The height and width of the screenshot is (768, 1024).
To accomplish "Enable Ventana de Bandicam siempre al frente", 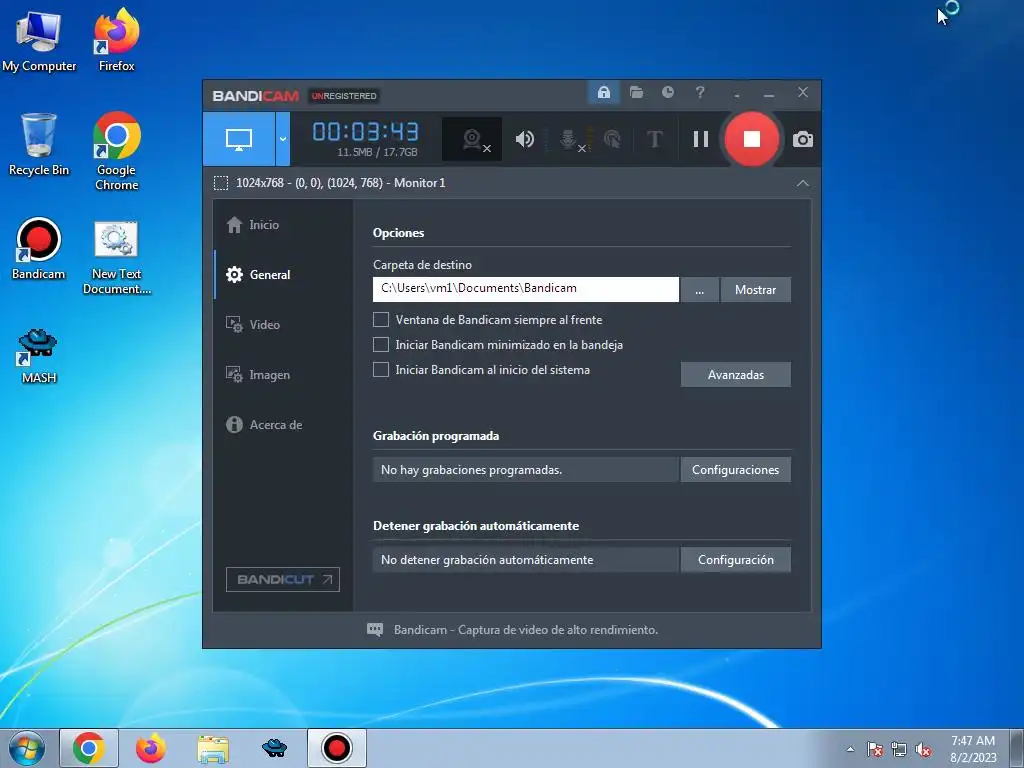I will tap(381, 320).
